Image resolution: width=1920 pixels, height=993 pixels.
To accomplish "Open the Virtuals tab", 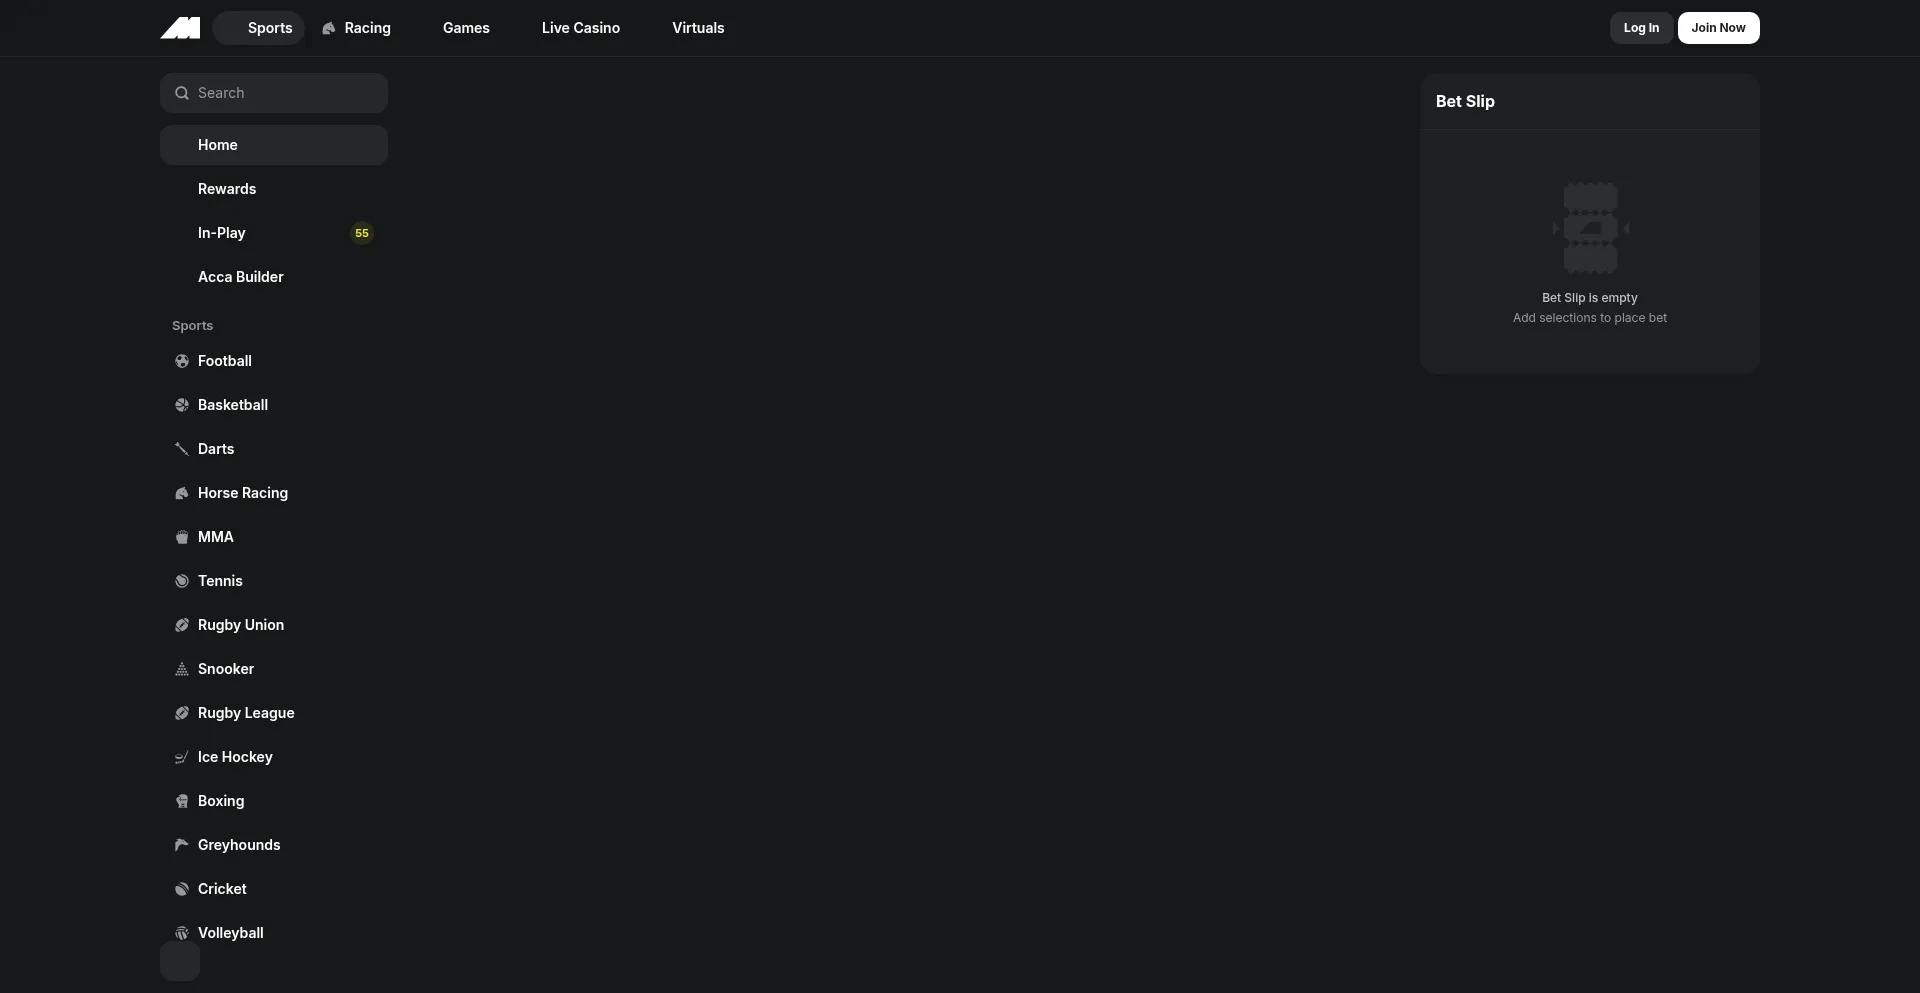I will click(698, 28).
